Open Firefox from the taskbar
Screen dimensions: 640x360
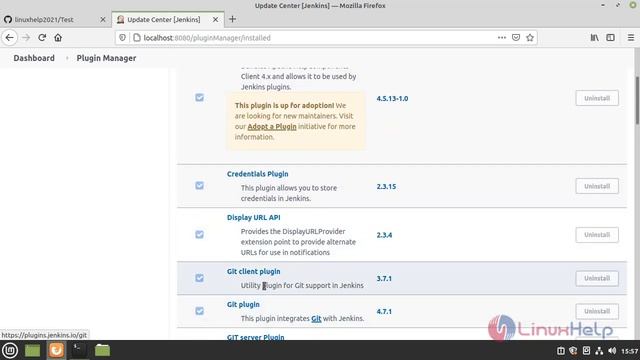pos(56,350)
